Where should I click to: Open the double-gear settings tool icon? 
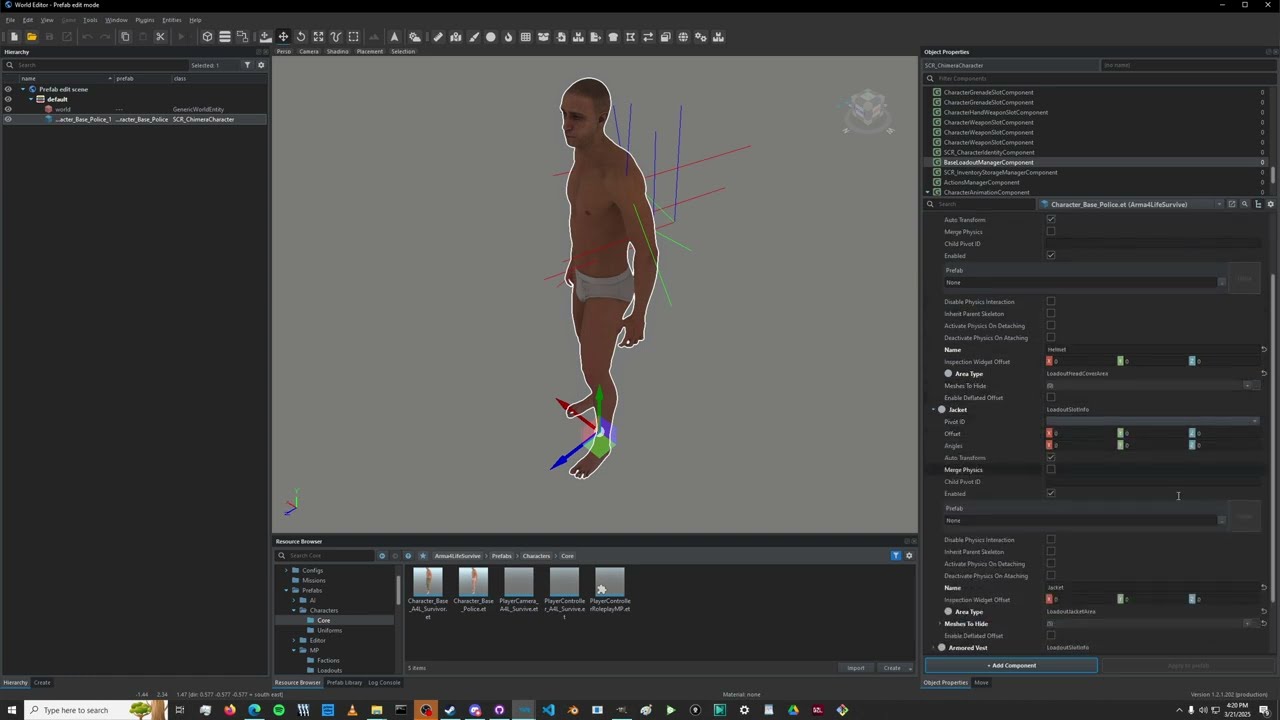click(700, 37)
